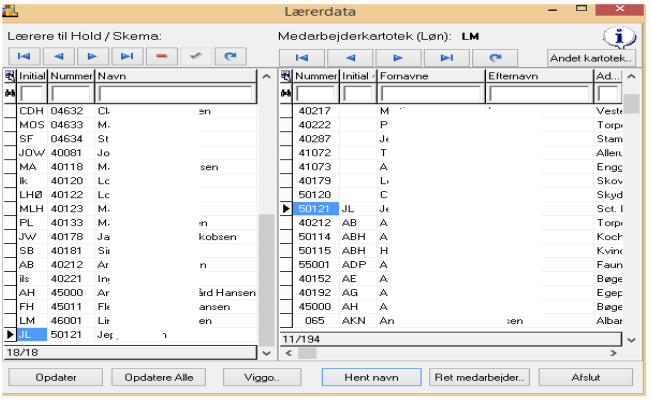Select employee row 40192 AG
Screen dimensions: 651x404
[x=451, y=293]
